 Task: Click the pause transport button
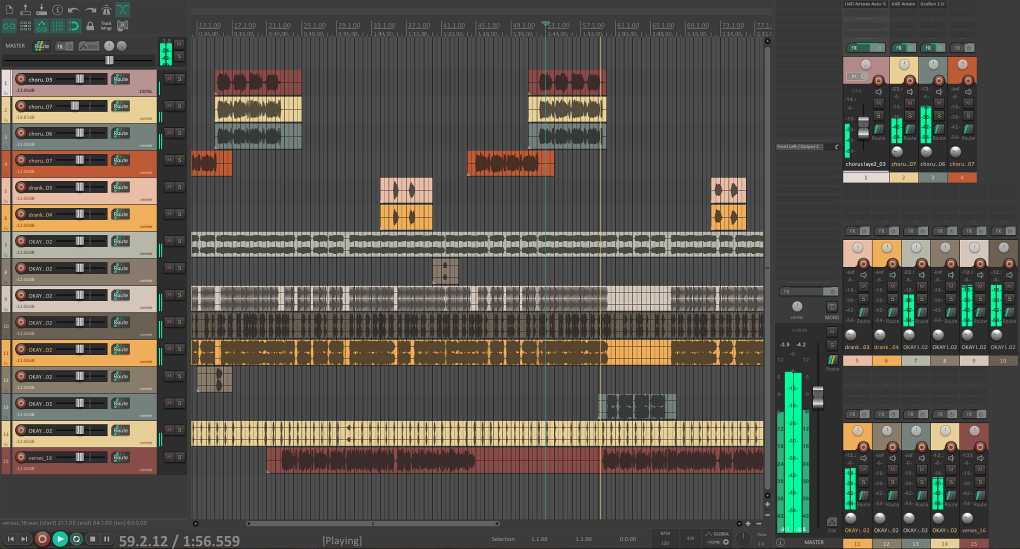106,539
